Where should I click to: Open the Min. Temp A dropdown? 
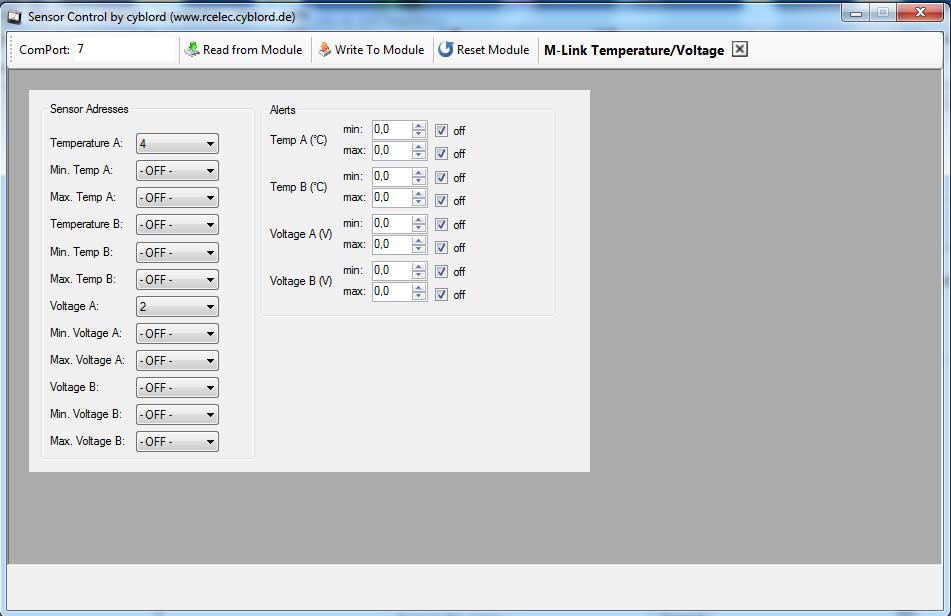(x=177, y=171)
